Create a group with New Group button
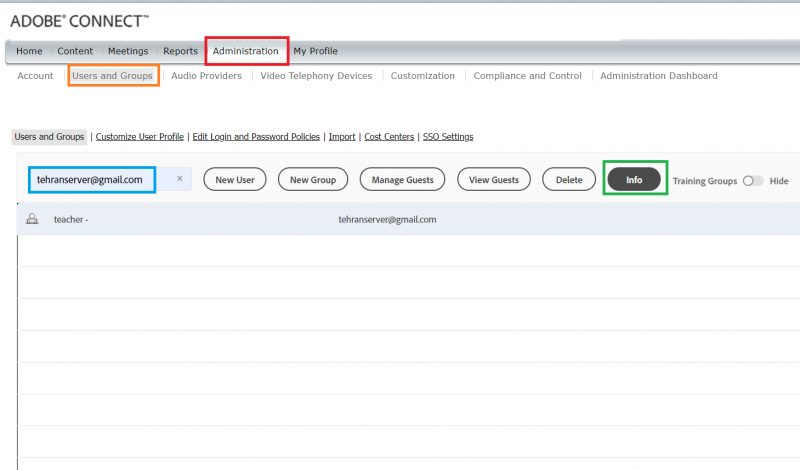Image resolution: width=800 pixels, height=470 pixels. click(x=313, y=180)
